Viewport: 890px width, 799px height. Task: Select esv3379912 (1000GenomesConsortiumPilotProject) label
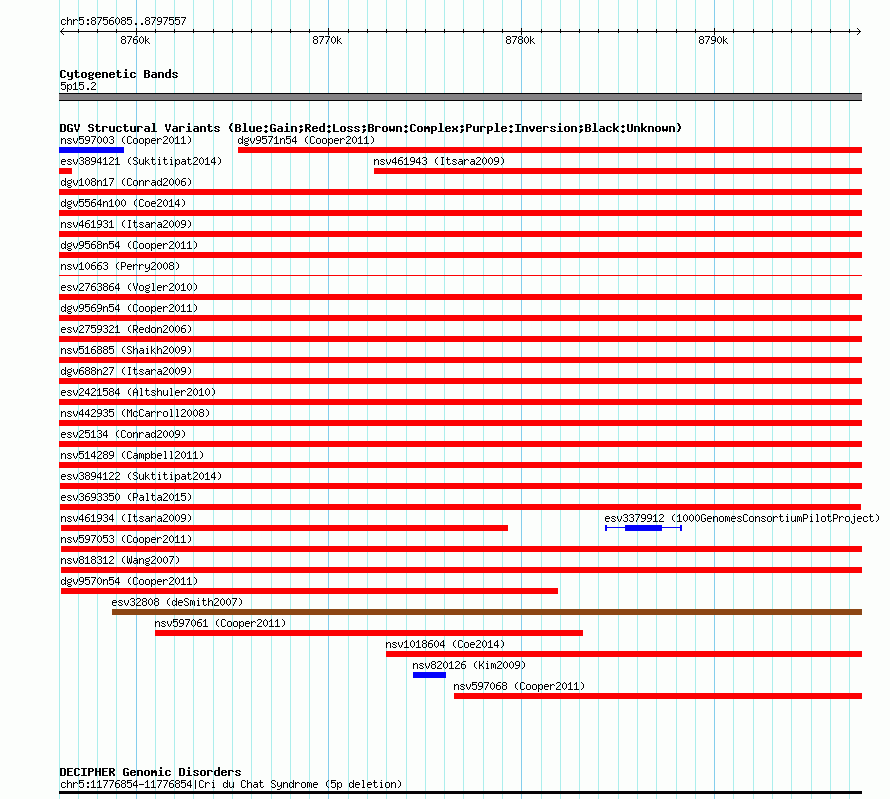tap(742, 518)
